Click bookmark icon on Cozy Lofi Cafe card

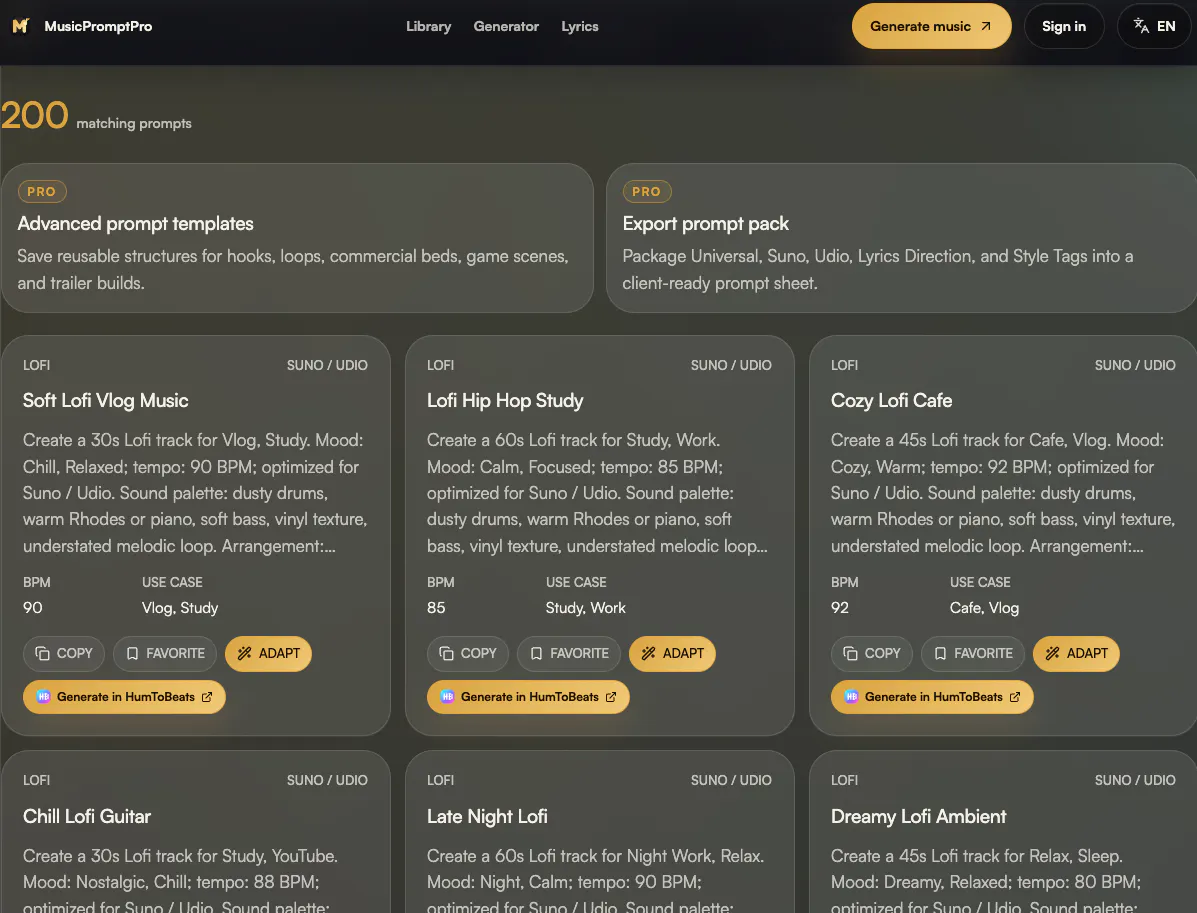point(940,653)
